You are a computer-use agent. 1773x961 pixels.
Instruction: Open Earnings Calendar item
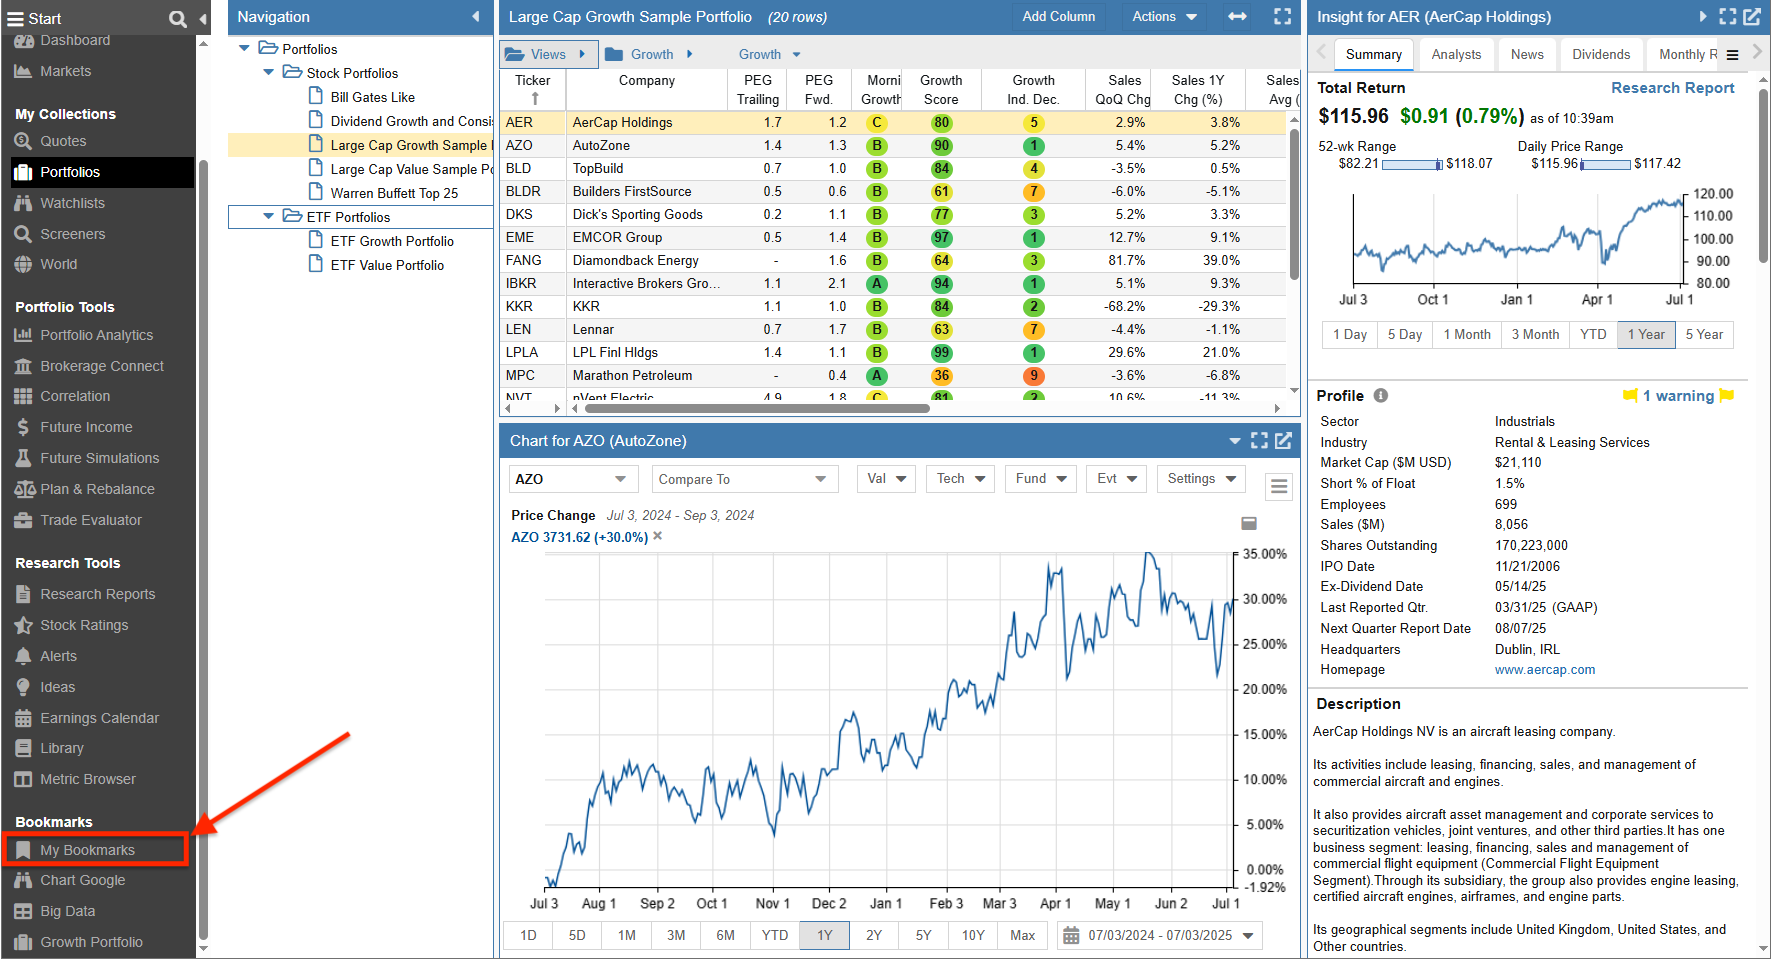point(99,718)
